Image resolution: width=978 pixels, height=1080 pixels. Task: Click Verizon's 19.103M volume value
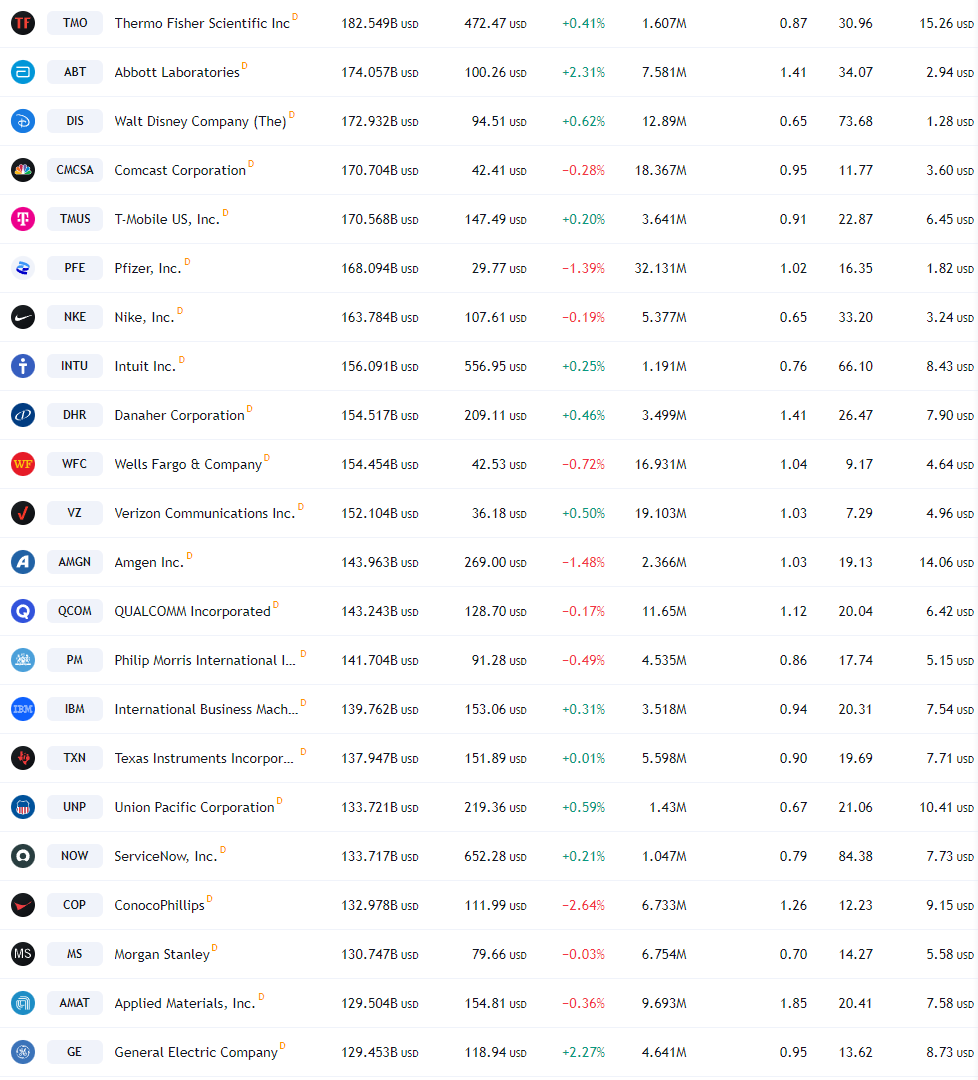tap(660, 513)
